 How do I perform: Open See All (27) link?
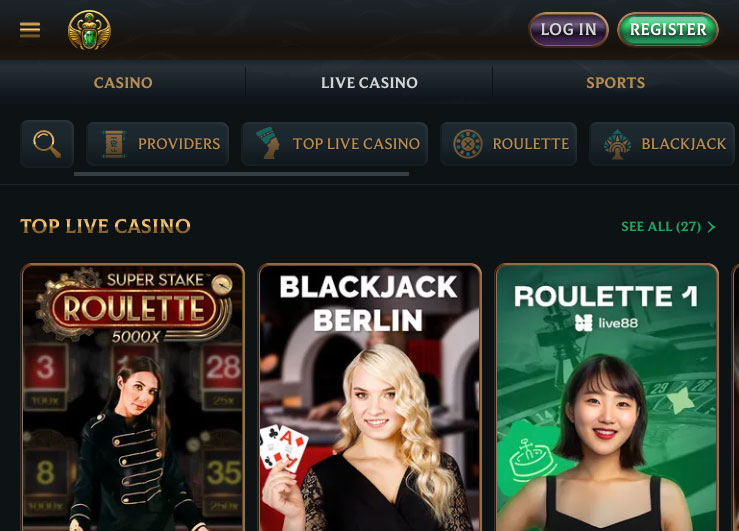pos(668,227)
